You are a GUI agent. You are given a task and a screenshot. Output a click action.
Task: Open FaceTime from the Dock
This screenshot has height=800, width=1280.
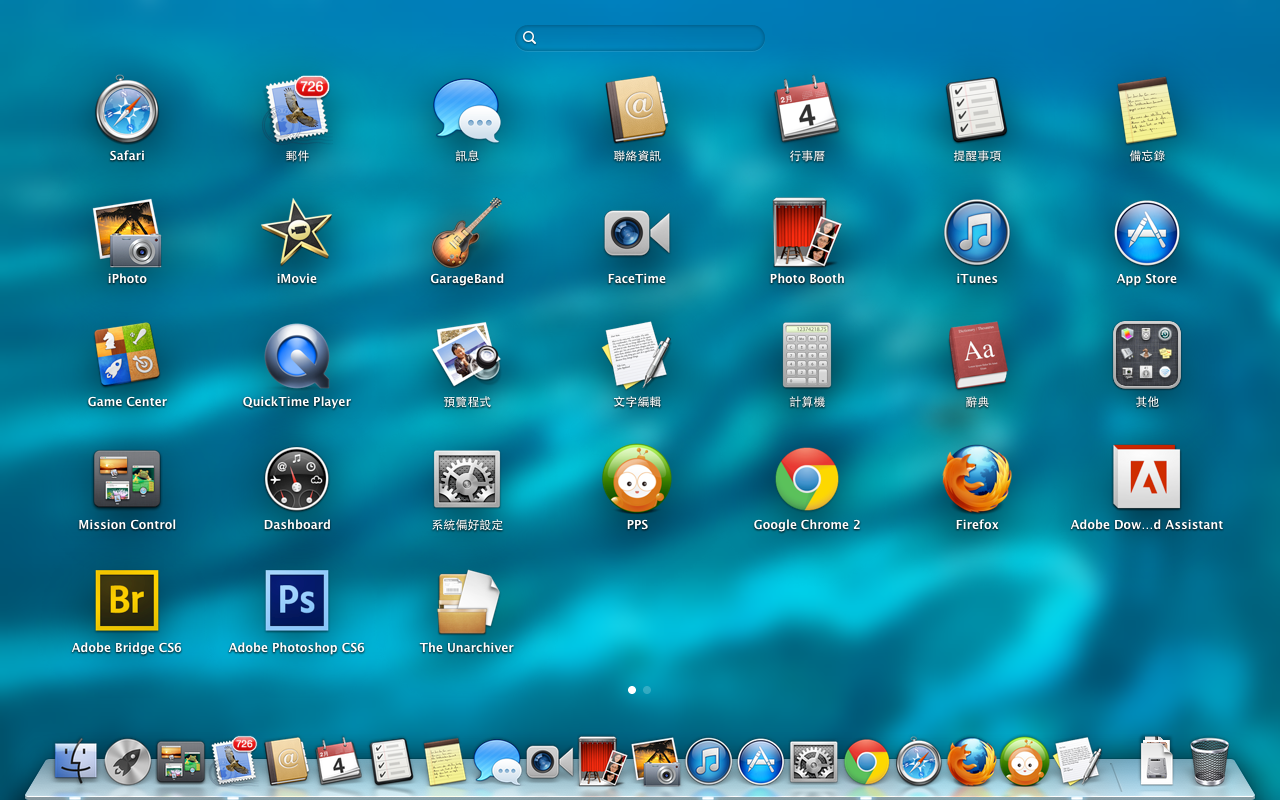pos(549,762)
